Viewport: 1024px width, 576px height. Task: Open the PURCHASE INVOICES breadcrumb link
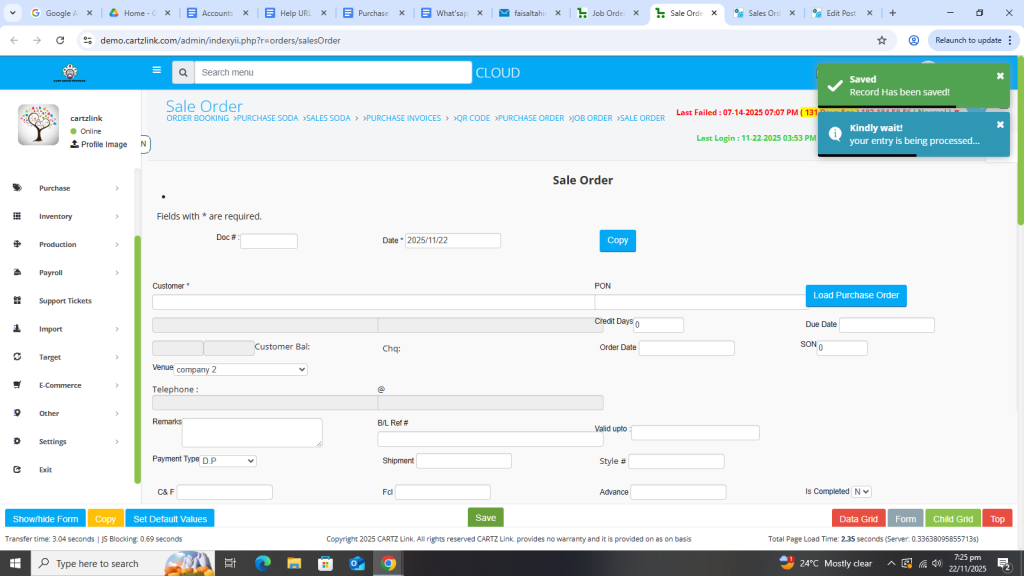[403, 118]
